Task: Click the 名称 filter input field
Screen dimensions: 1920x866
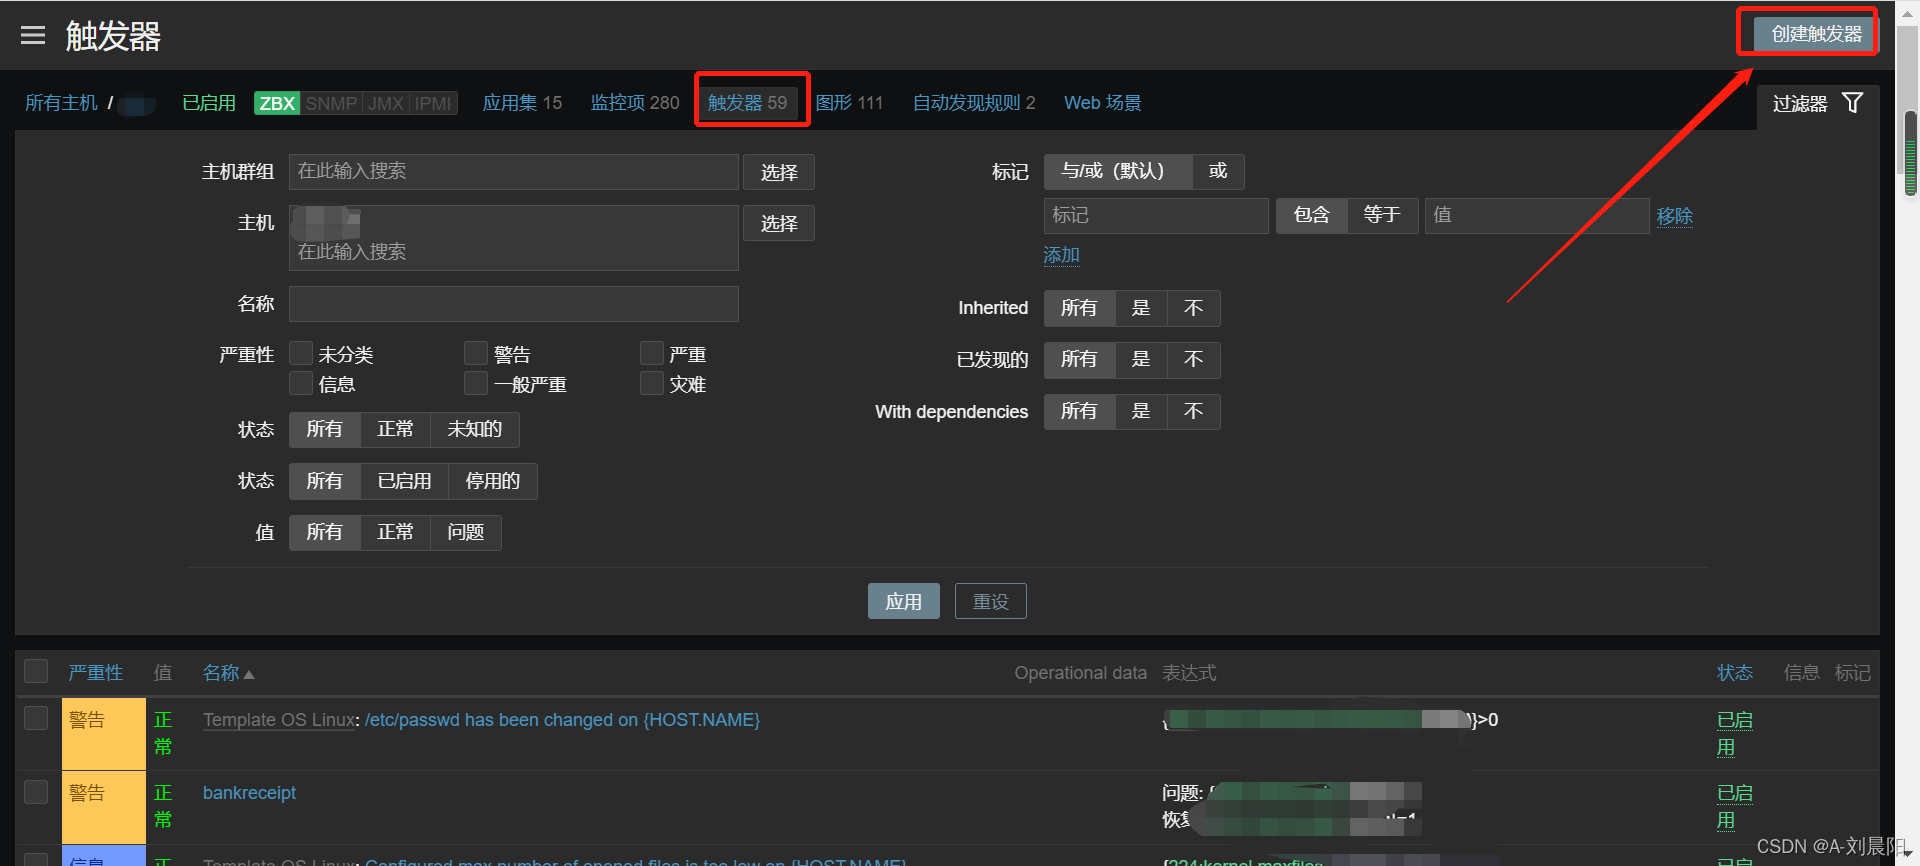Action: pos(513,304)
